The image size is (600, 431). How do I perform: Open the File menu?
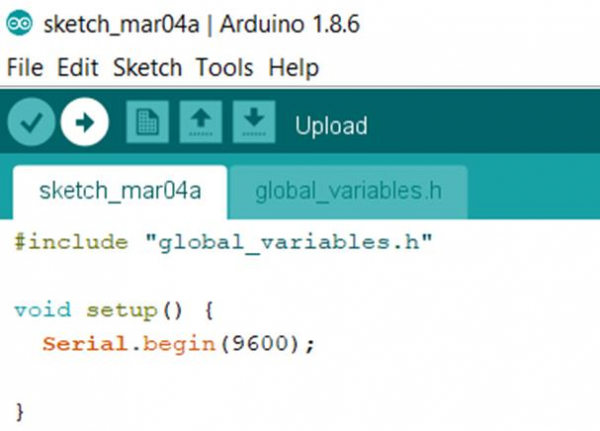click(25, 68)
